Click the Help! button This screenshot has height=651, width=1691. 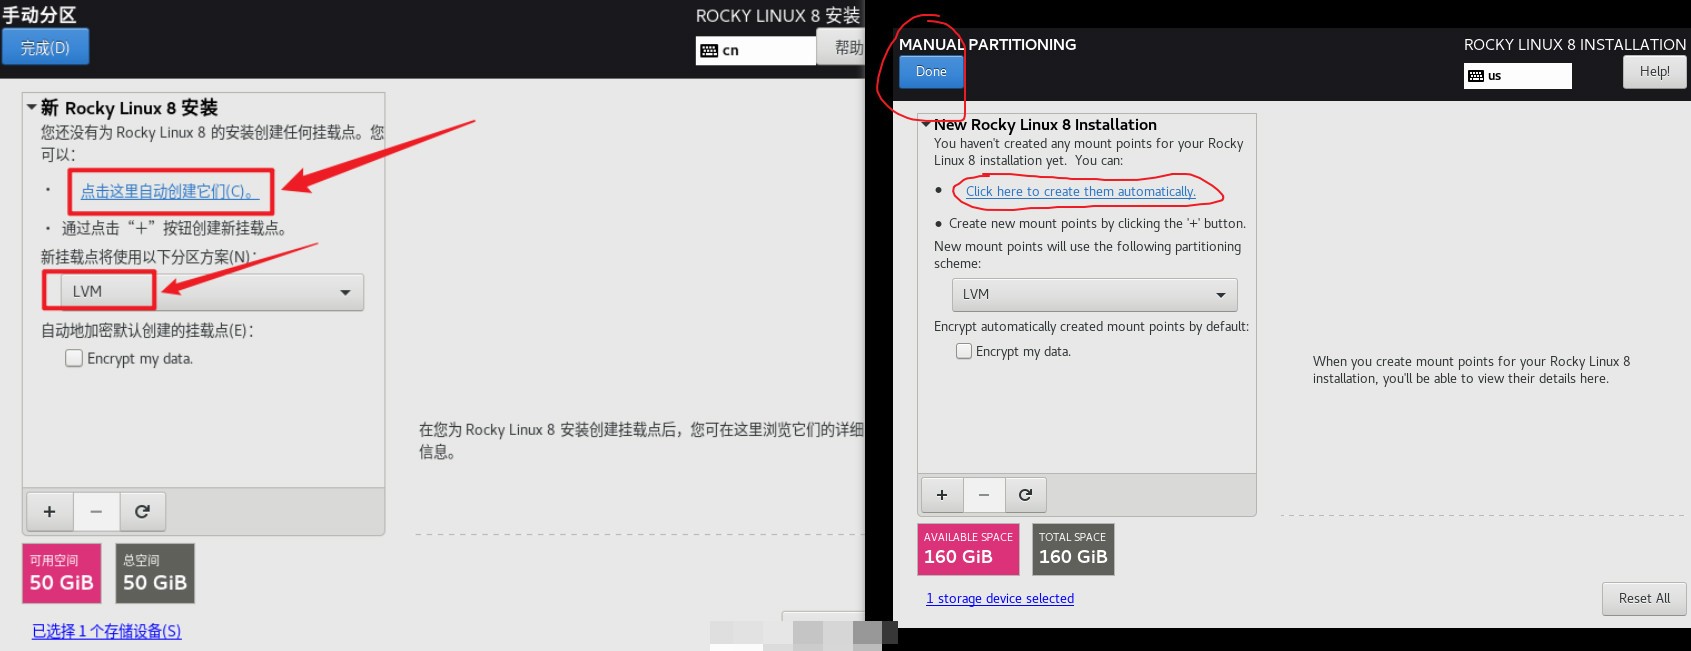point(1654,72)
